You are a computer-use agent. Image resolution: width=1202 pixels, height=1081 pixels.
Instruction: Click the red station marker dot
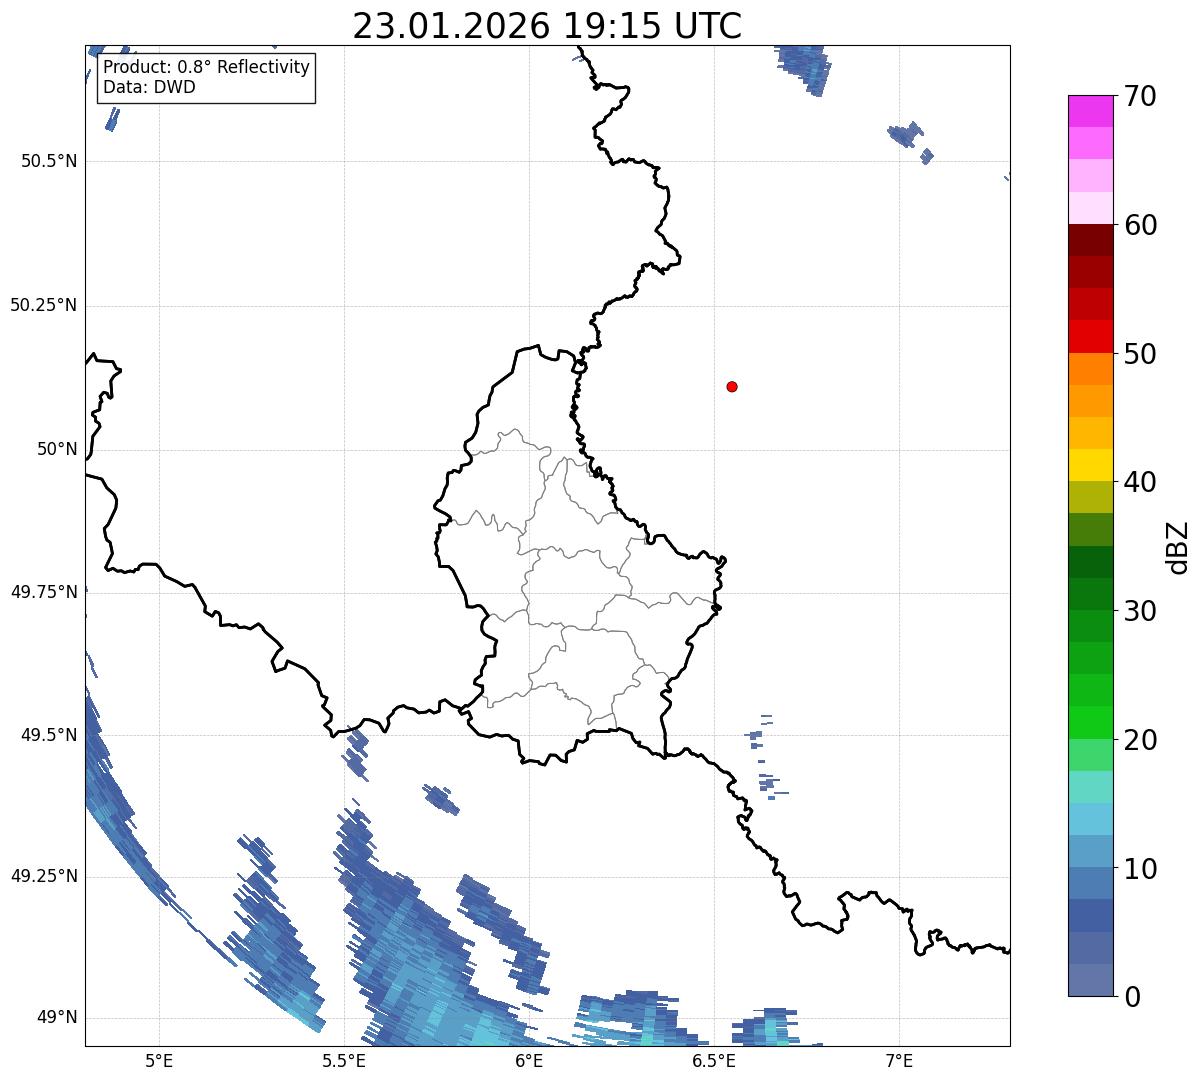click(732, 386)
